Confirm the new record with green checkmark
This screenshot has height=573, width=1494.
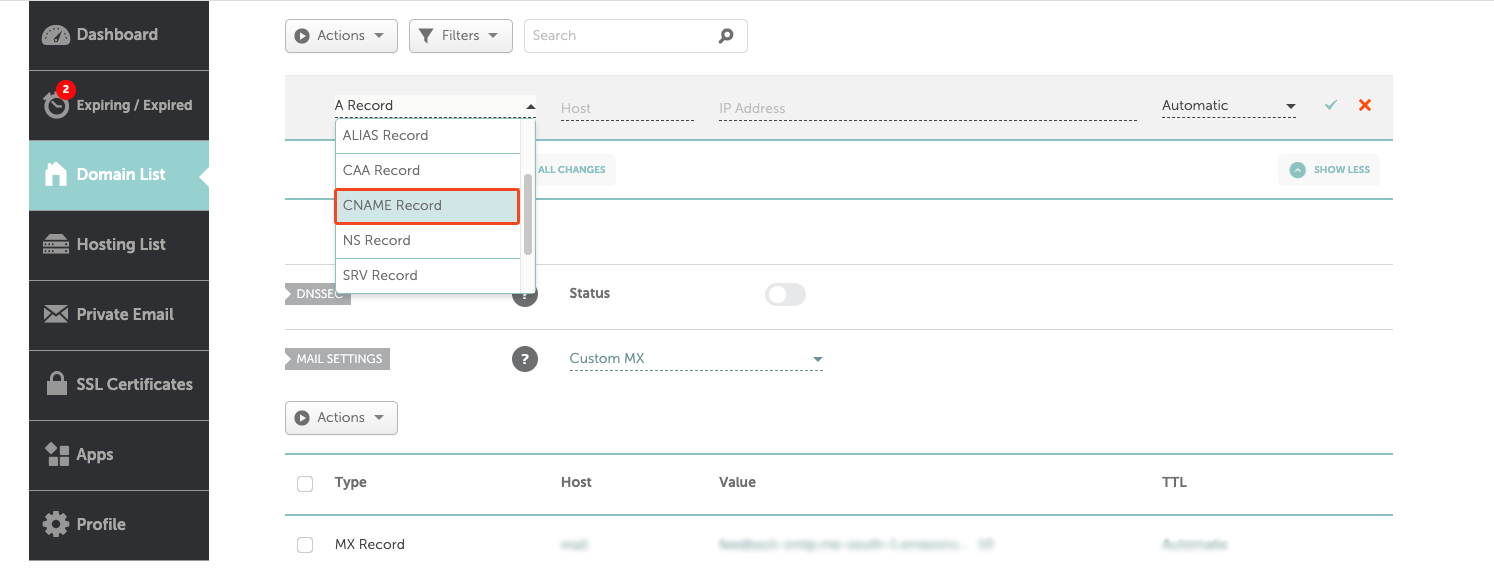click(x=1331, y=105)
